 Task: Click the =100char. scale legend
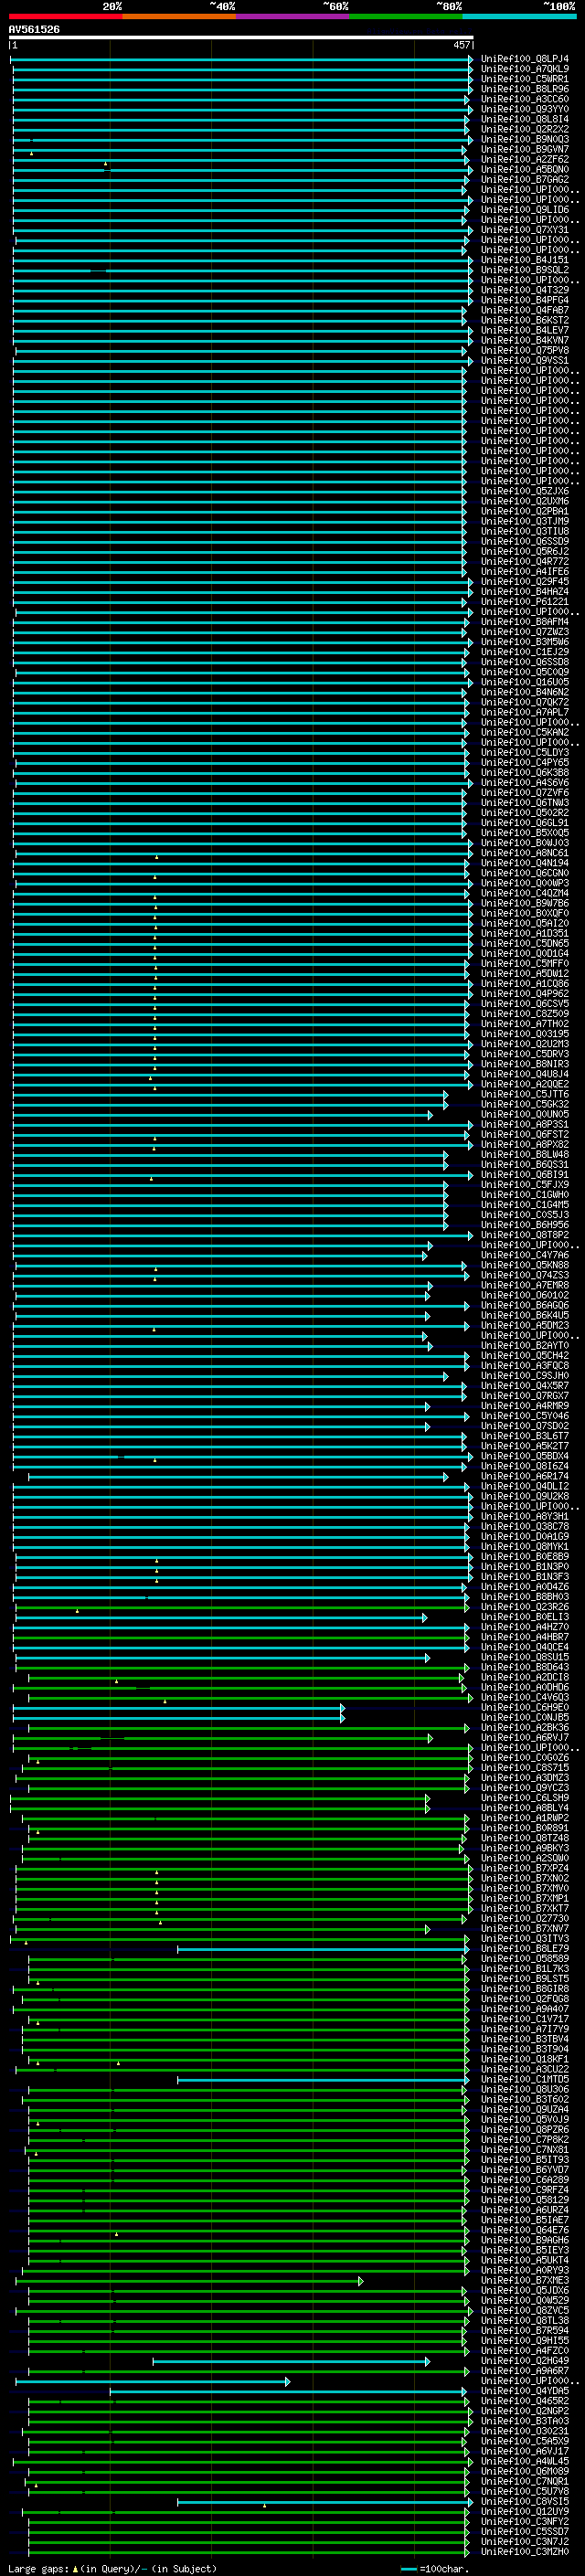[433, 2568]
